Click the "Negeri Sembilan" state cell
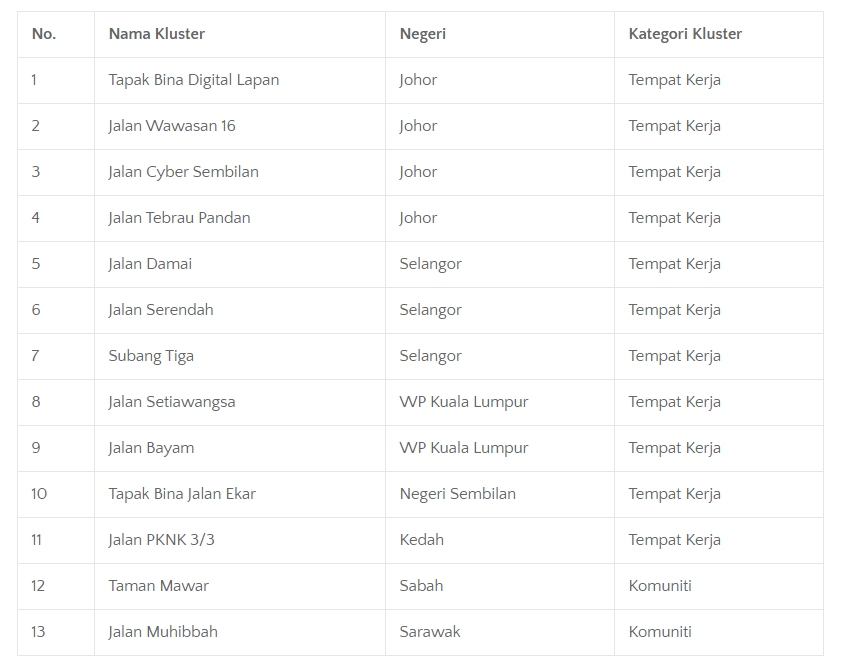 tap(458, 494)
